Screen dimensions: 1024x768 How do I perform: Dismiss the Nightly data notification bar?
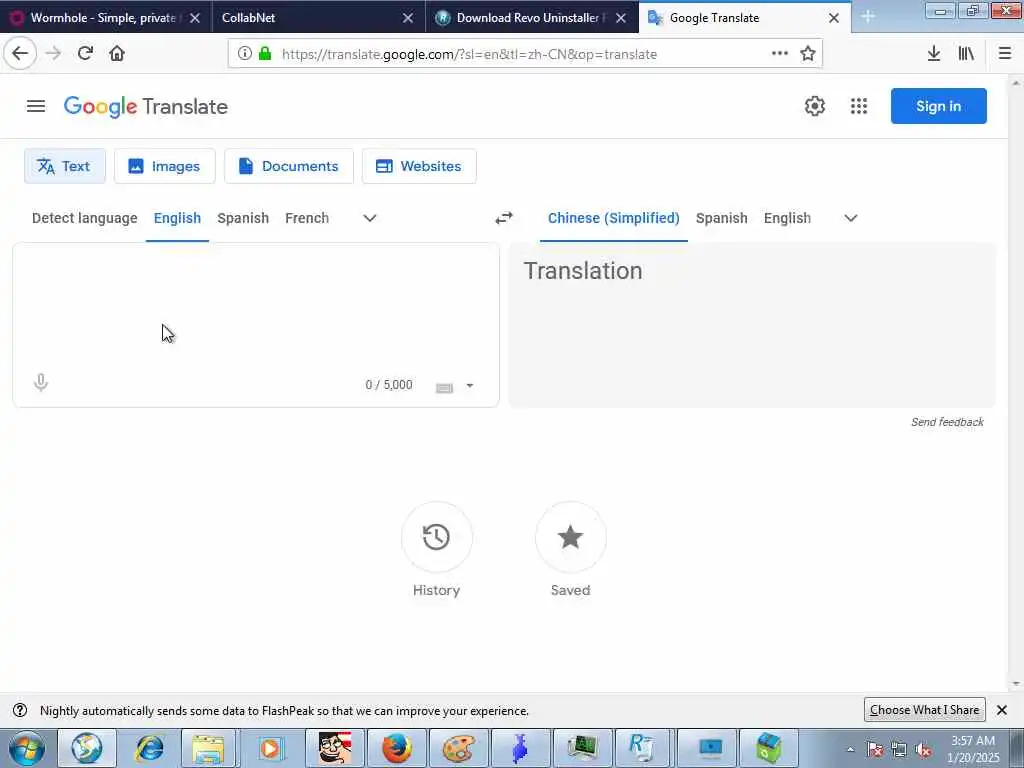pyautogui.click(x=1002, y=710)
